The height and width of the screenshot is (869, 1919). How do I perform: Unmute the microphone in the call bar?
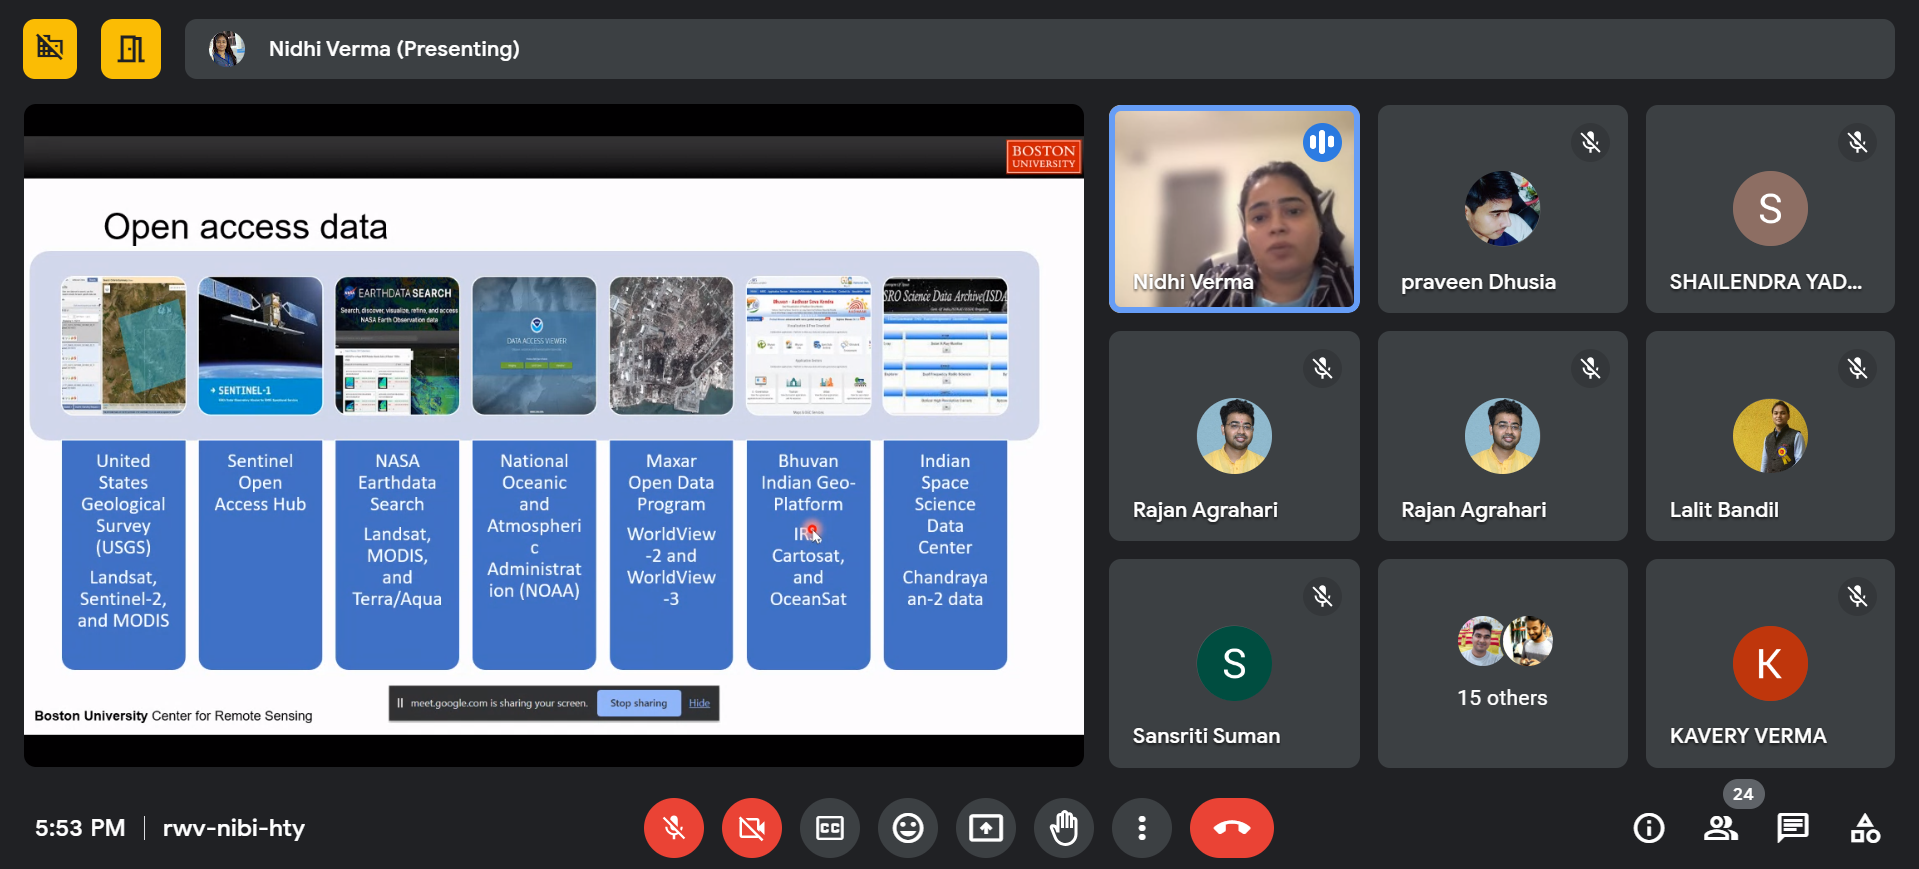[674, 828]
